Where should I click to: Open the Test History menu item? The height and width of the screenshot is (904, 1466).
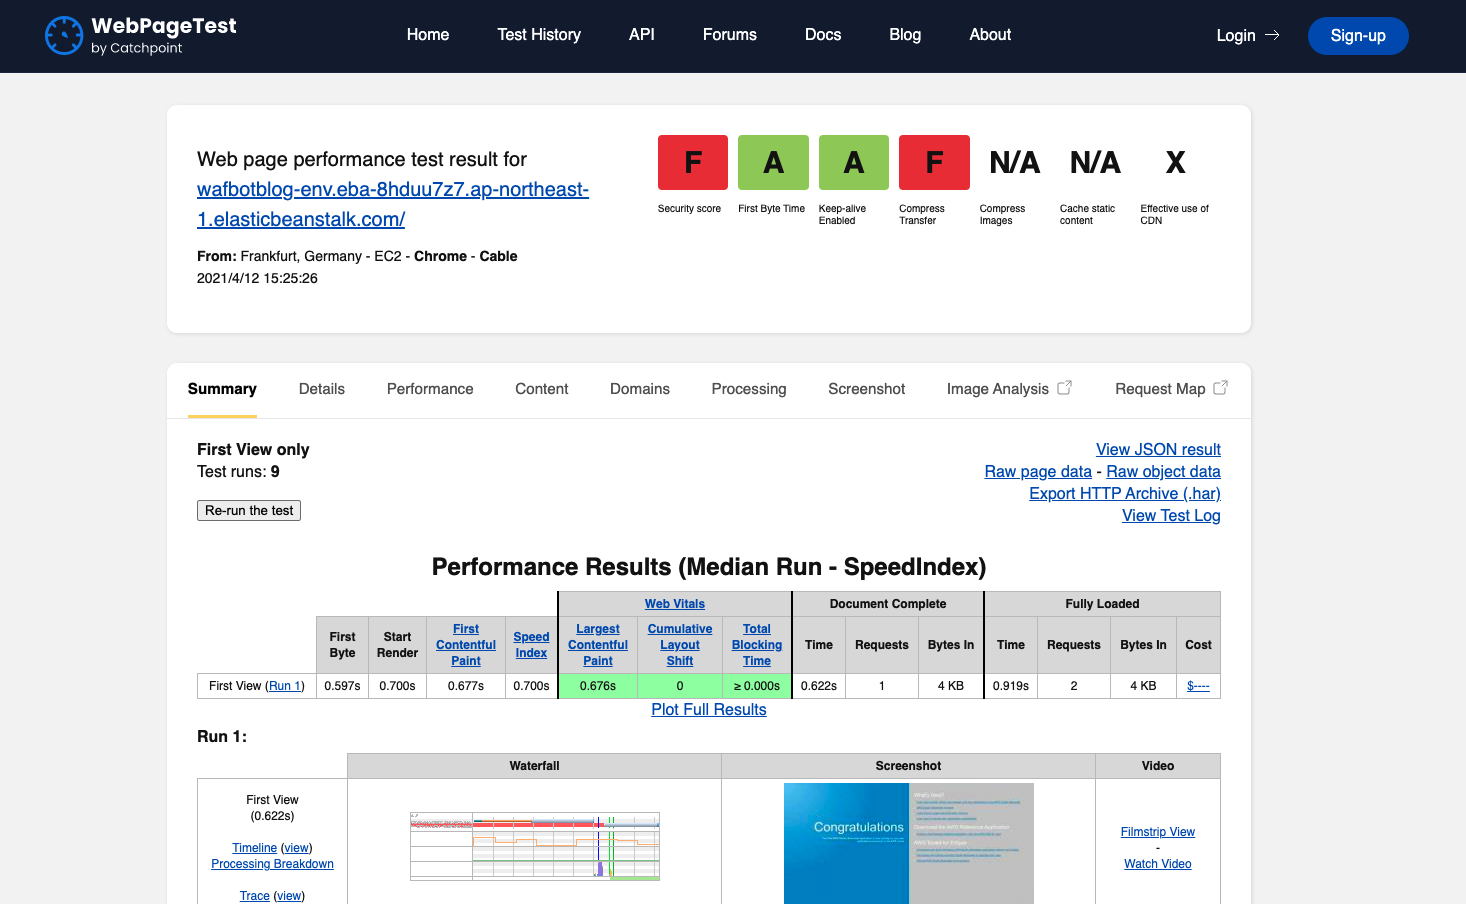[x=539, y=35]
